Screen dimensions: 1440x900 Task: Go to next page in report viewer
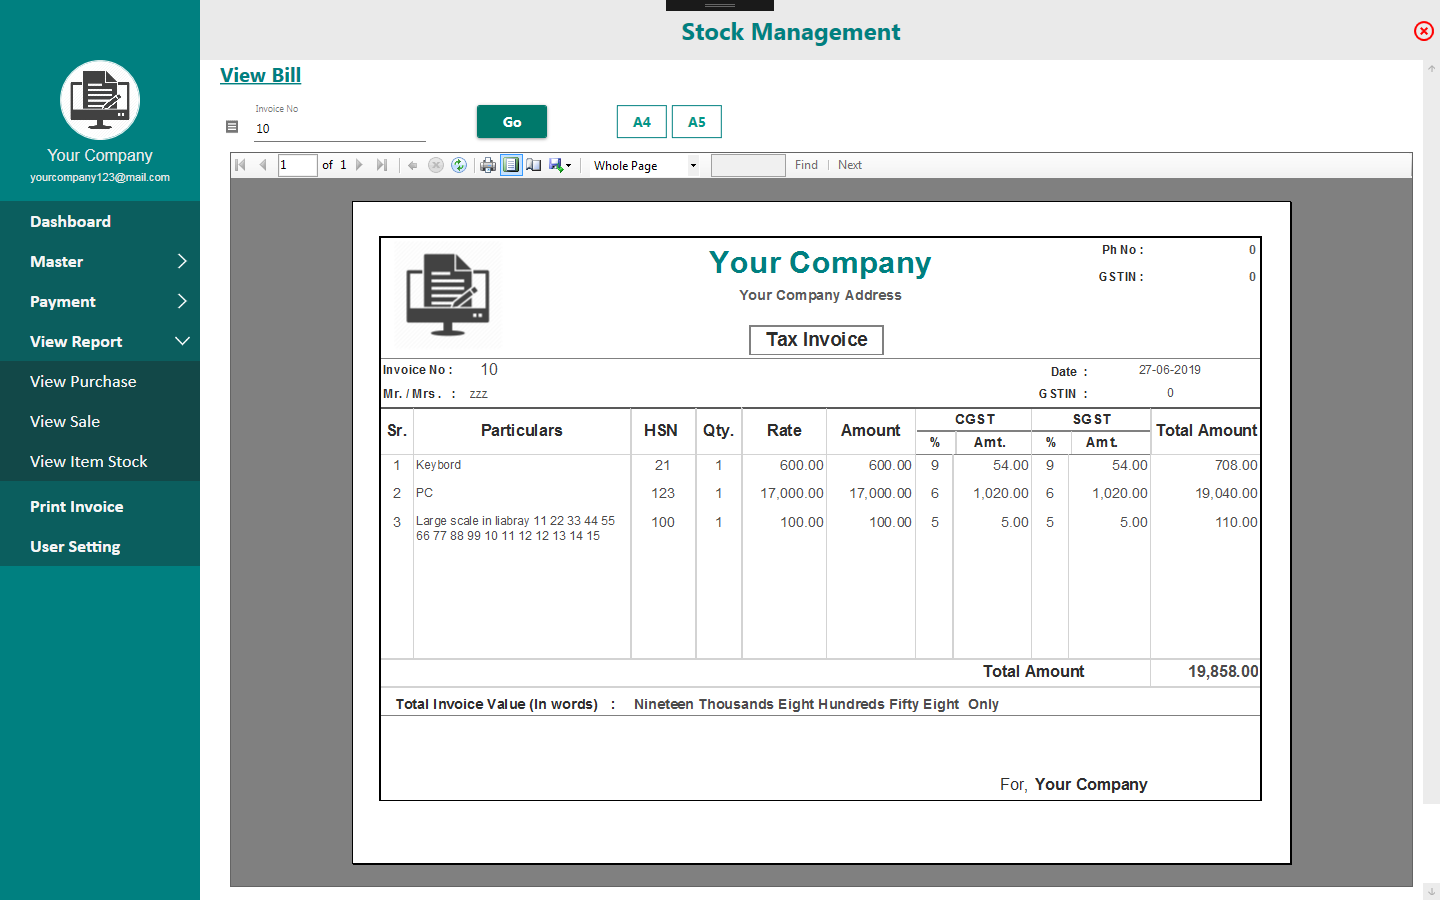tap(359, 165)
